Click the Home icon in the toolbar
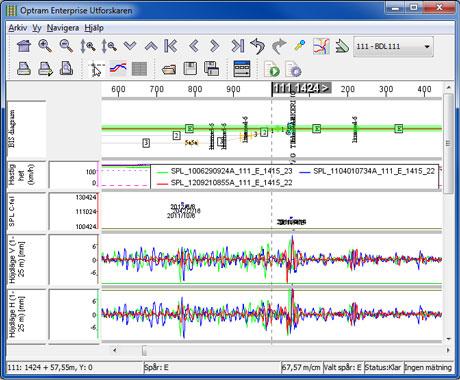This screenshot has width=460, height=380. [24, 46]
